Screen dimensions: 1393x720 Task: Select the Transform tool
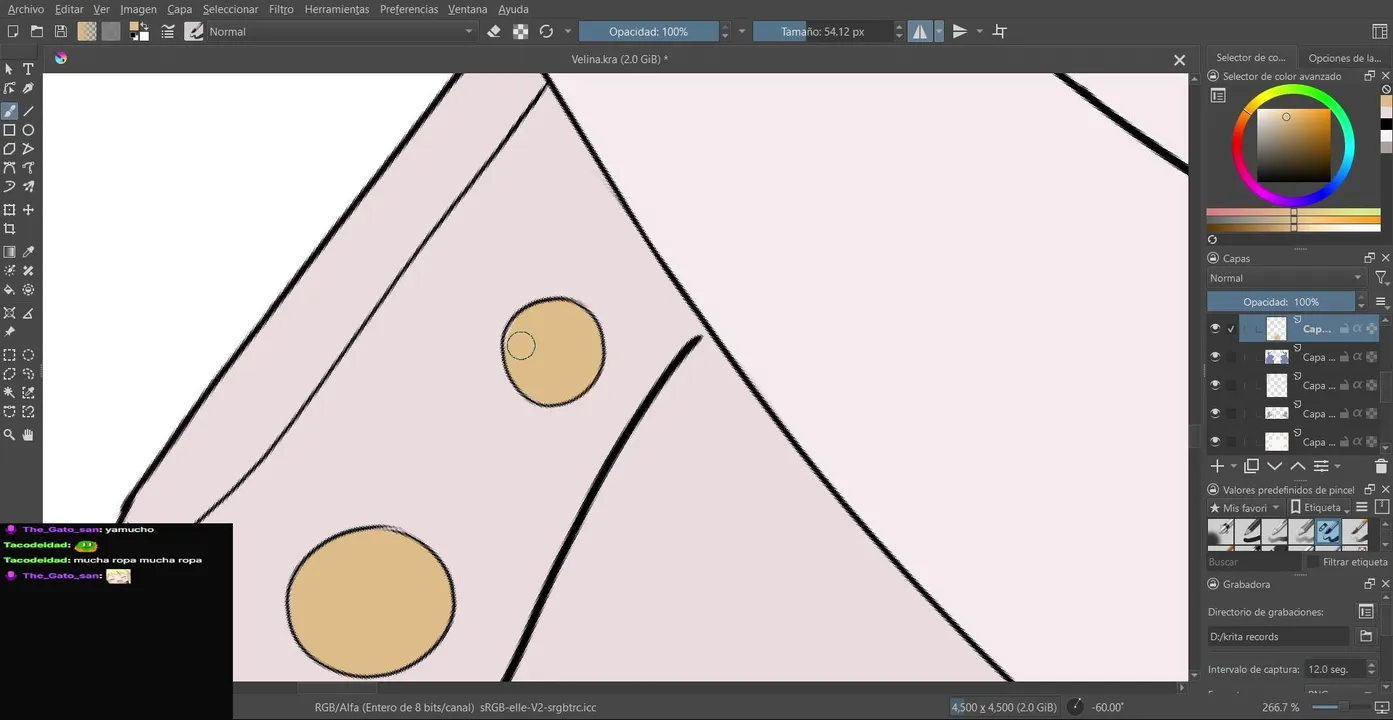pos(9,210)
